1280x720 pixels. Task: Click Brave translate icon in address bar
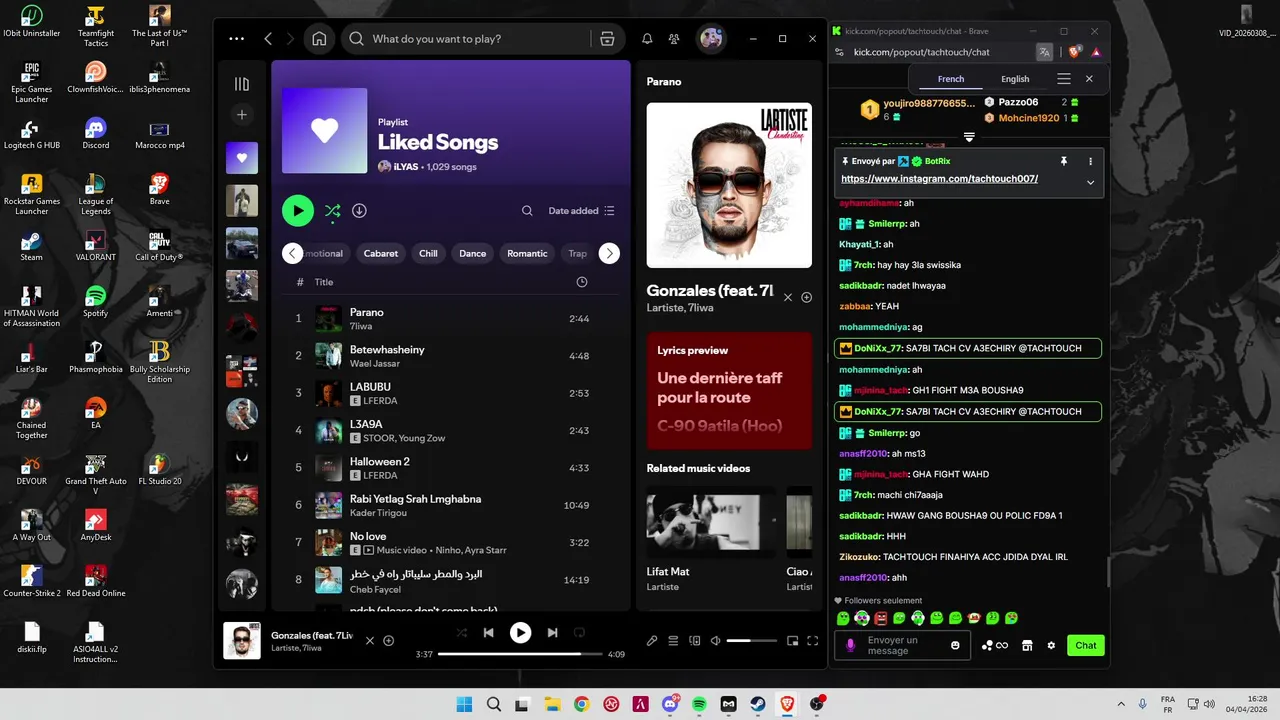click(x=1044, y=52)
